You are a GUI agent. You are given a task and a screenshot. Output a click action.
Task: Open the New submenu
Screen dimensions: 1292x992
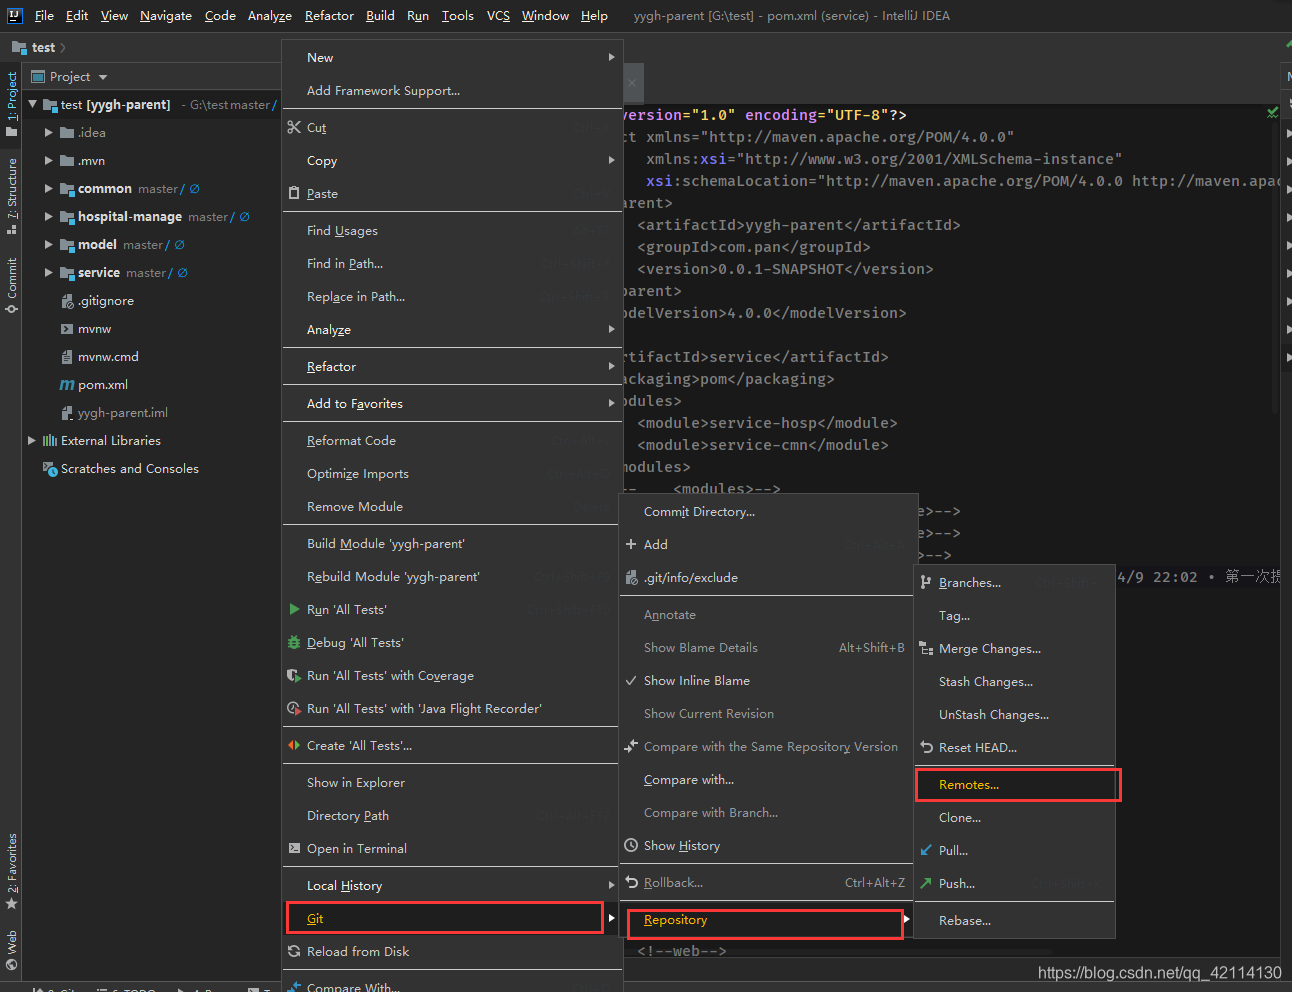pyautogui.click(x=452, y=58)
